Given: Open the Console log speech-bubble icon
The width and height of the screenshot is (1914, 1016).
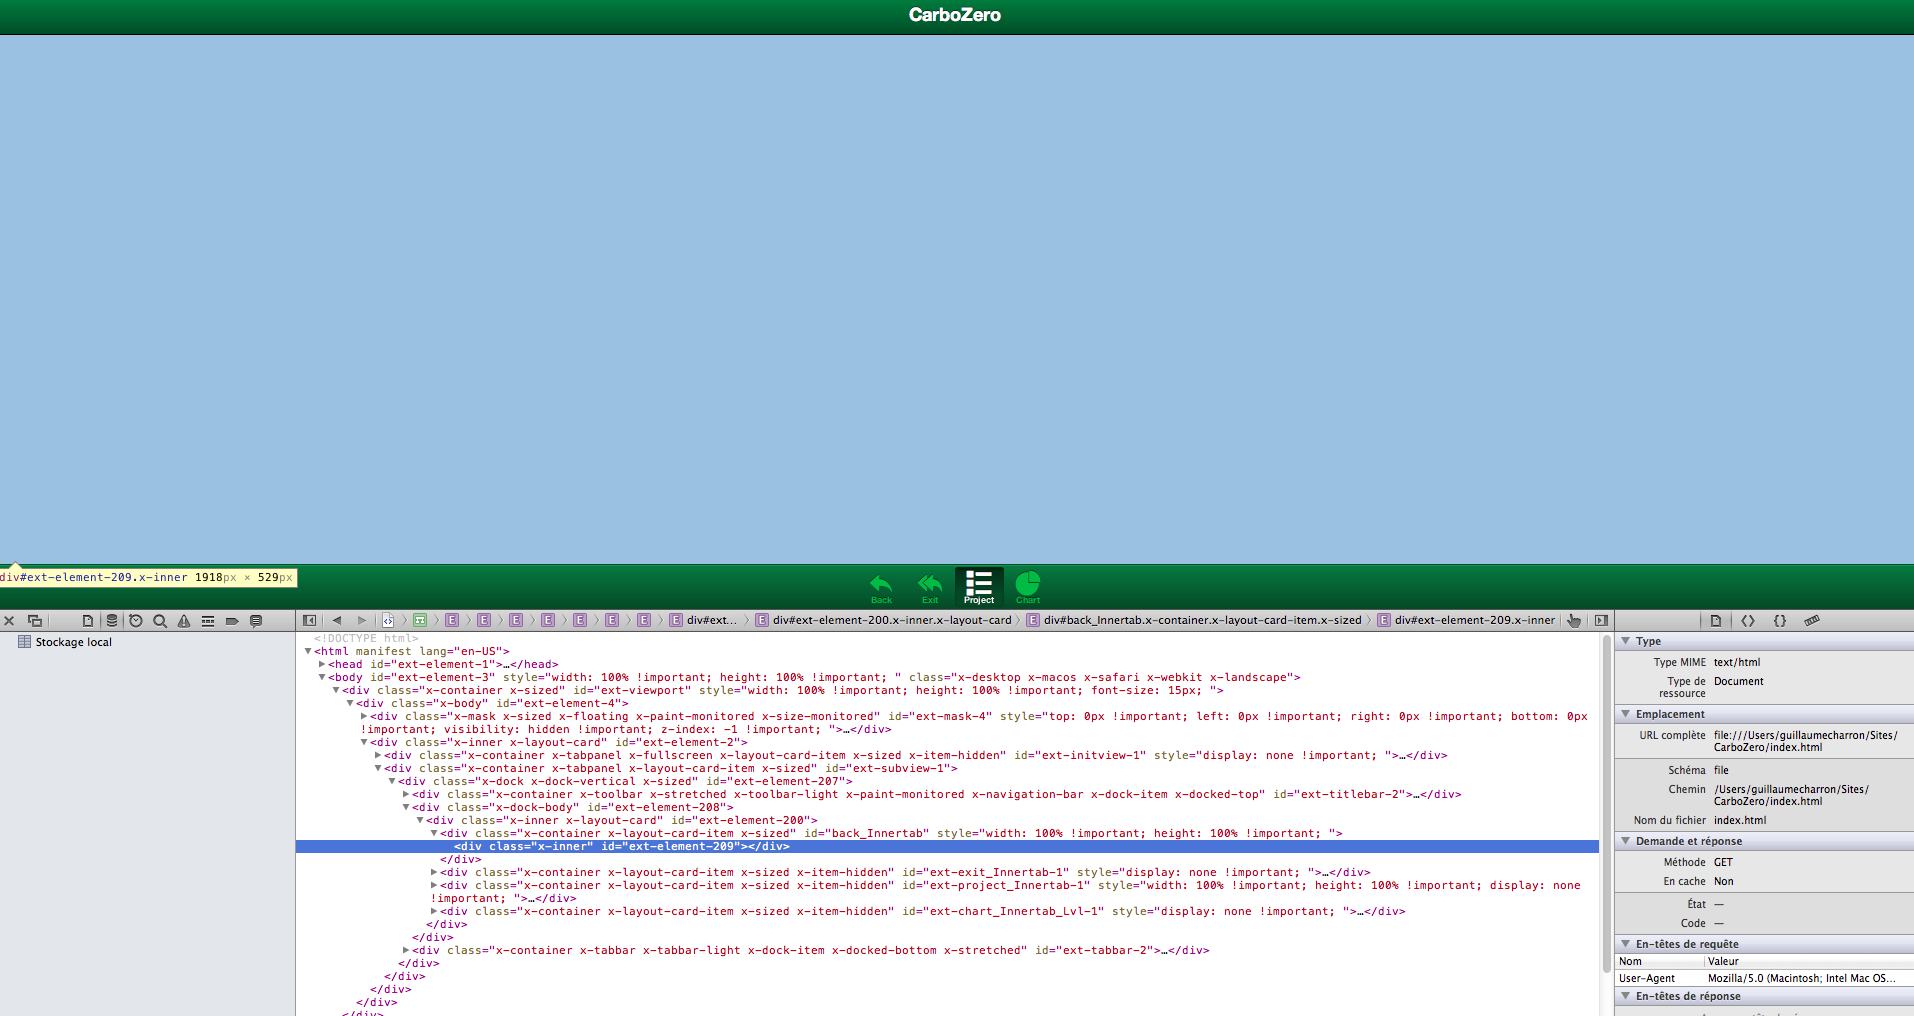Looking at the screenshot, I should click(256, 621).
